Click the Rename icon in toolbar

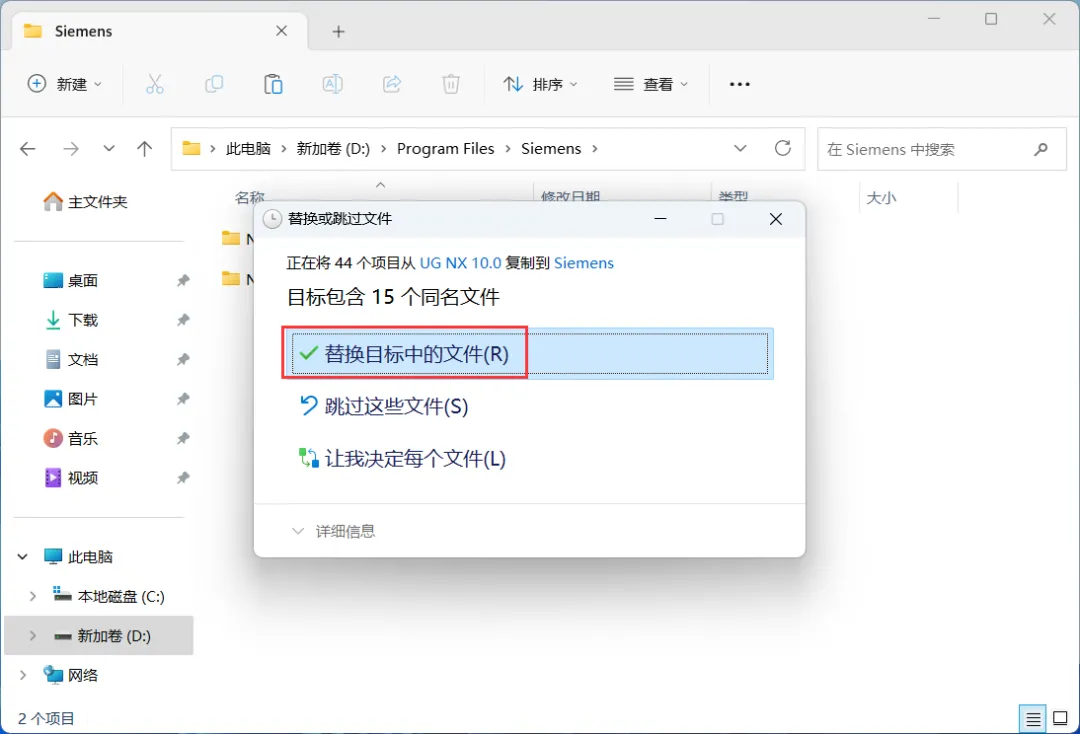click(333, 84)
